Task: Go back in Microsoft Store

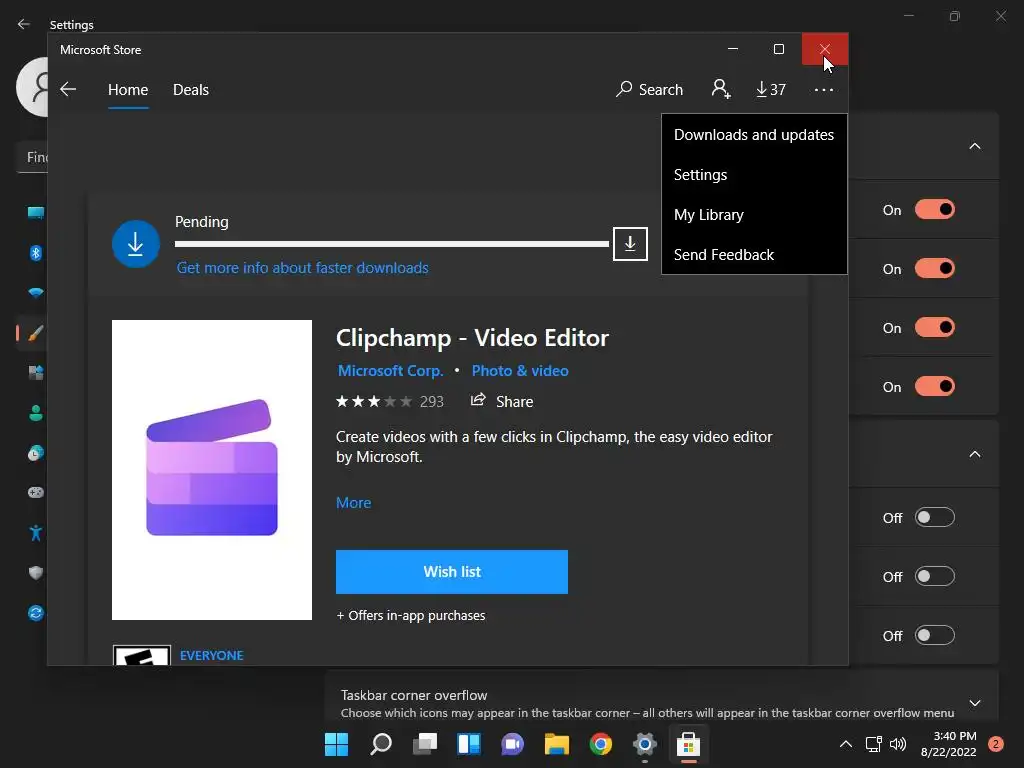Action: (x=68, y=89)
